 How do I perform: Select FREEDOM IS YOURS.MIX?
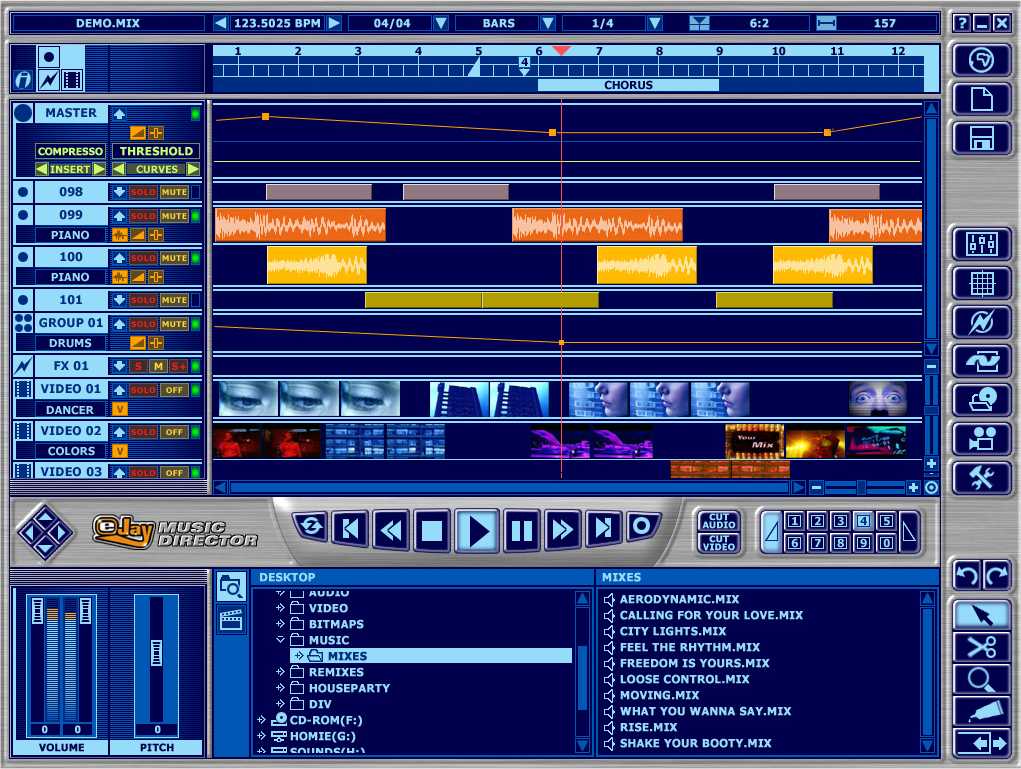pos(694,663)
